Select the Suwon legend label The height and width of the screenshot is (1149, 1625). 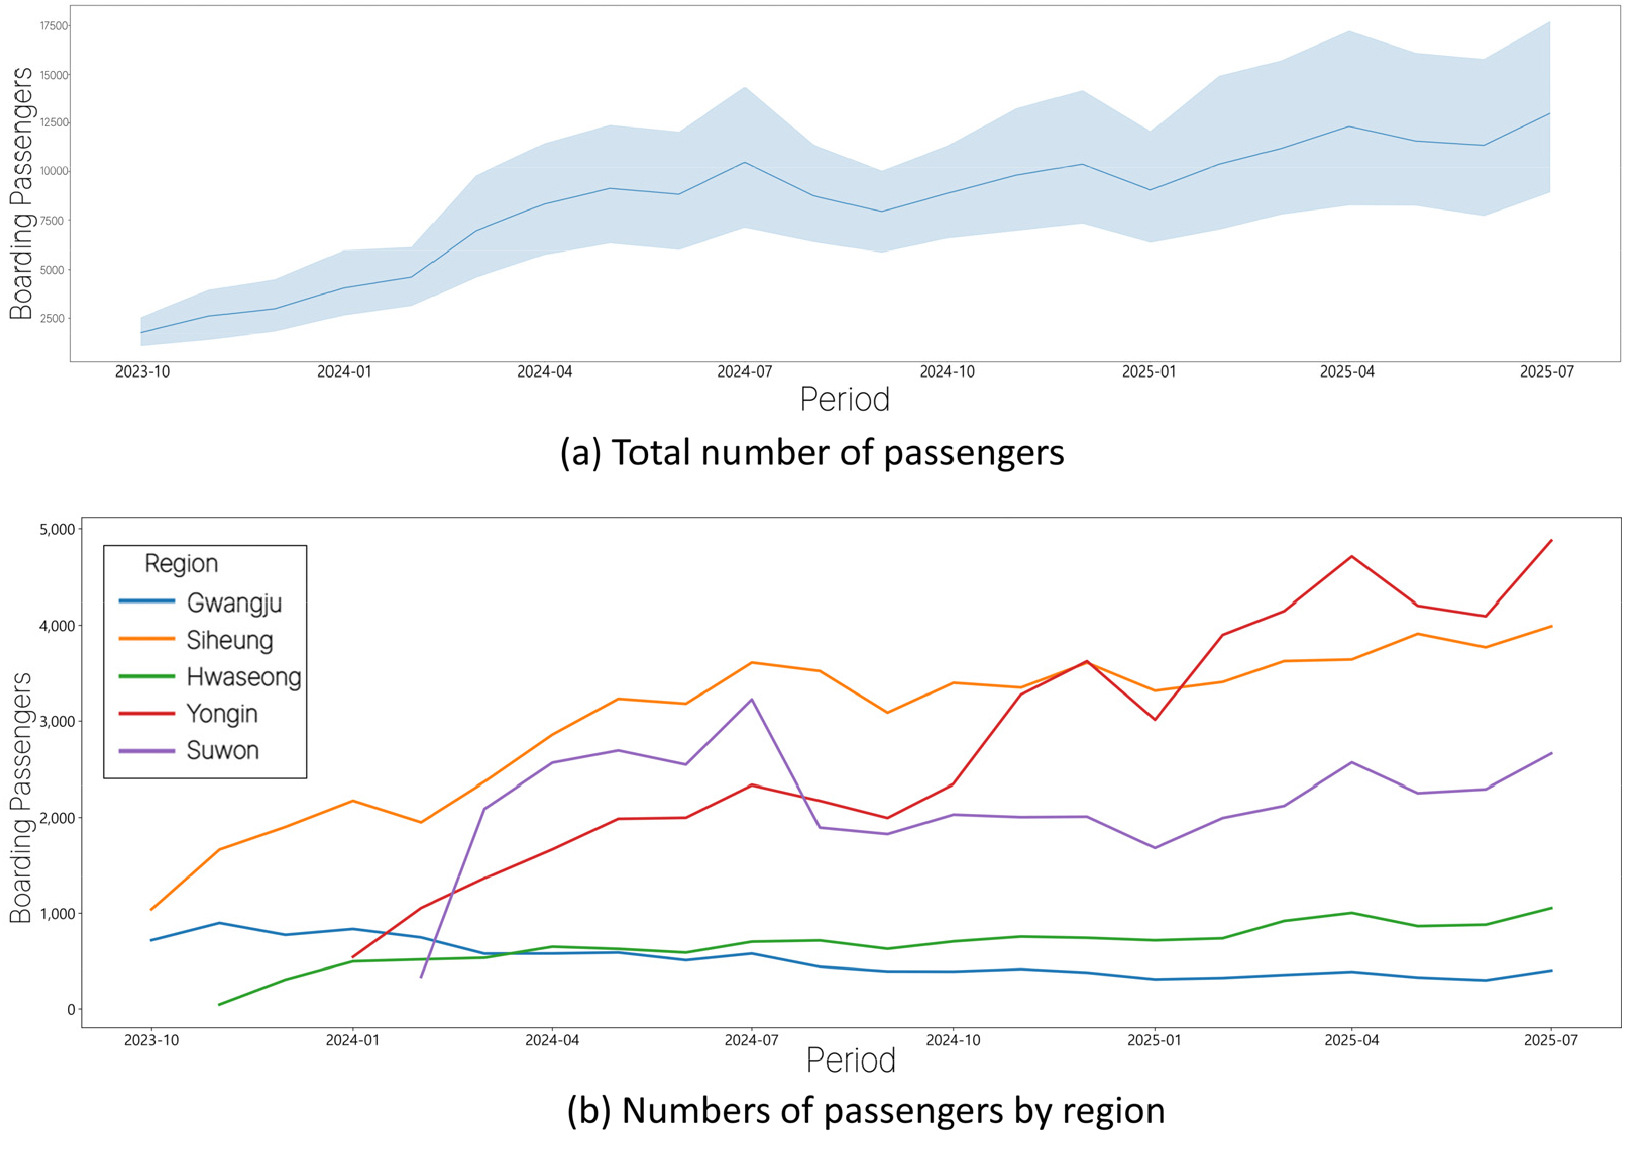coord(222,750)
